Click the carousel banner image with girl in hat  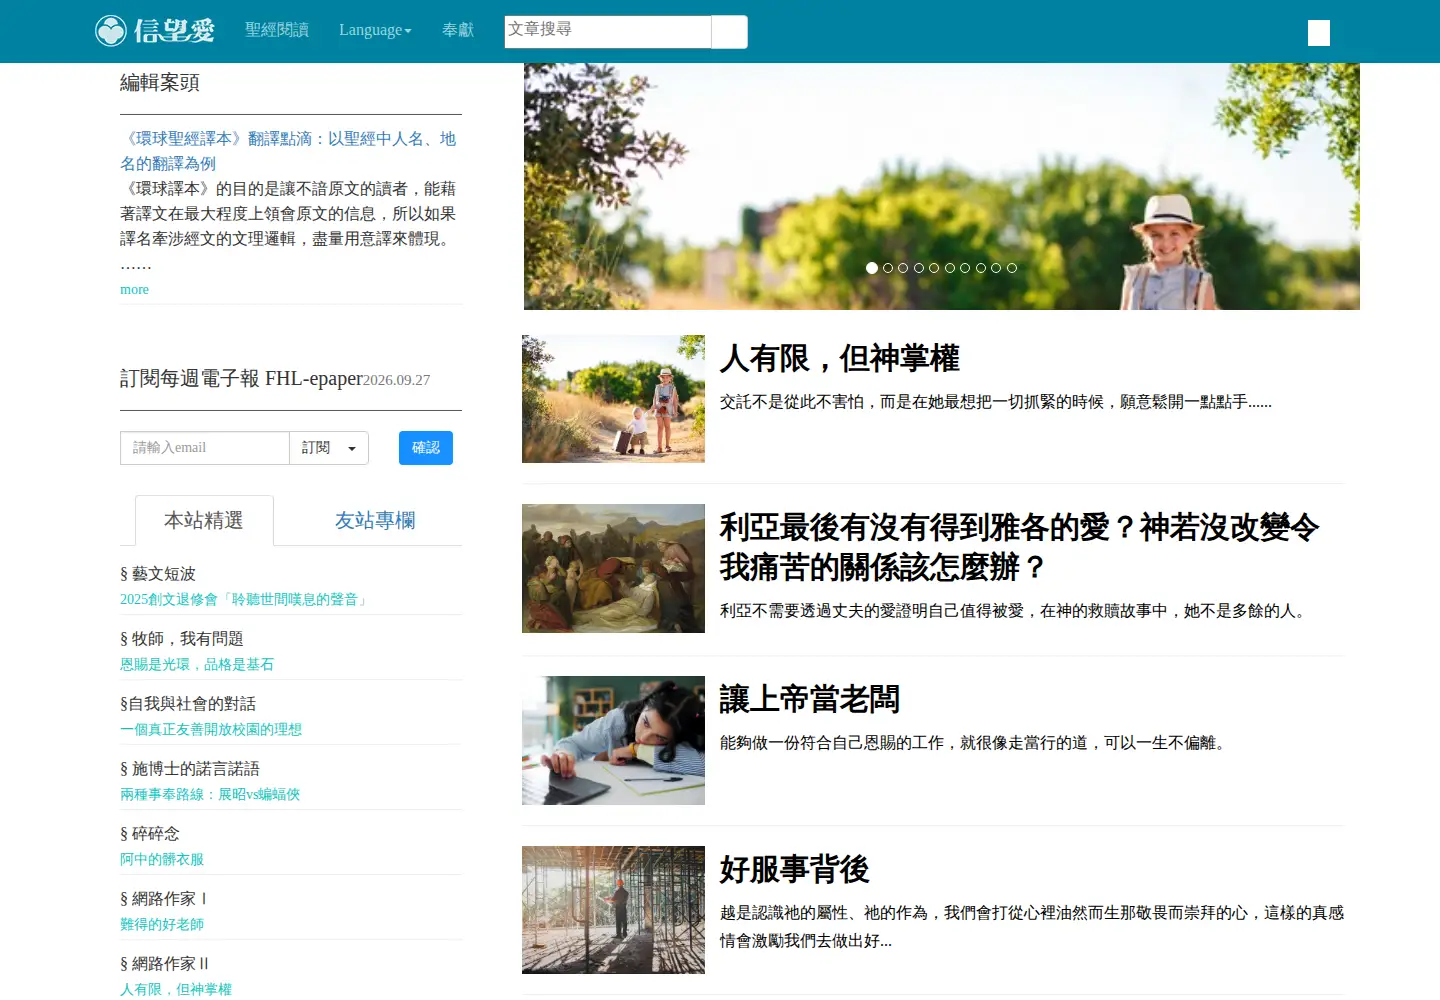pos(942,186)
